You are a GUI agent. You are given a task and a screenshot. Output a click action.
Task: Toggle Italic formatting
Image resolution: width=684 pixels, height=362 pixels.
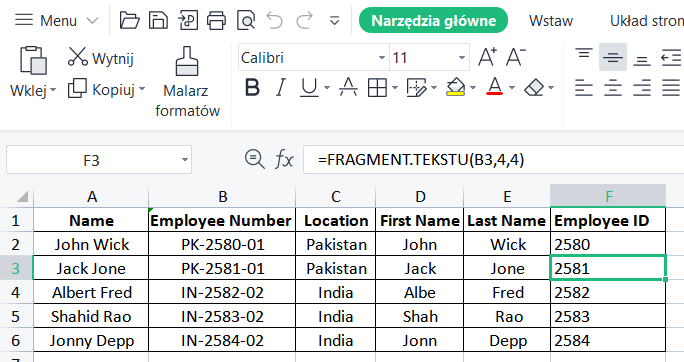coord(281,88)
